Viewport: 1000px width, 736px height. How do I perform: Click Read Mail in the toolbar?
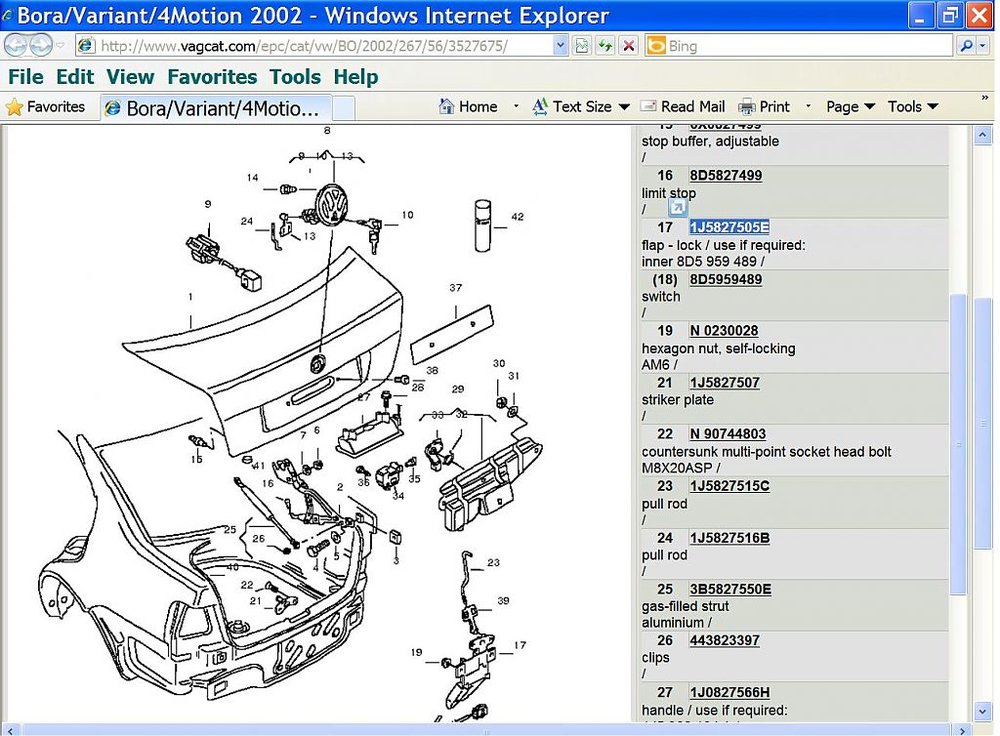(x=682, y=107)
